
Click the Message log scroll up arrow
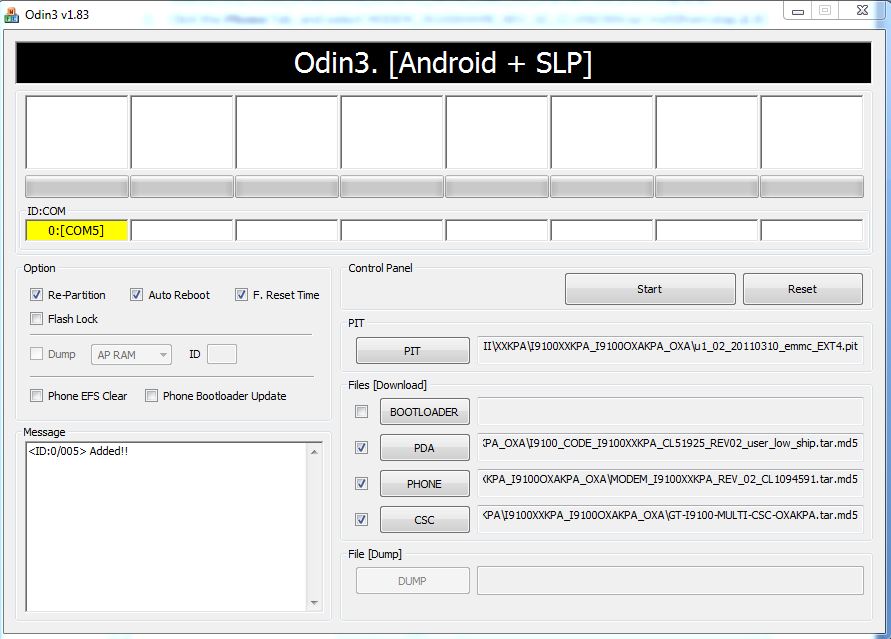314,452
